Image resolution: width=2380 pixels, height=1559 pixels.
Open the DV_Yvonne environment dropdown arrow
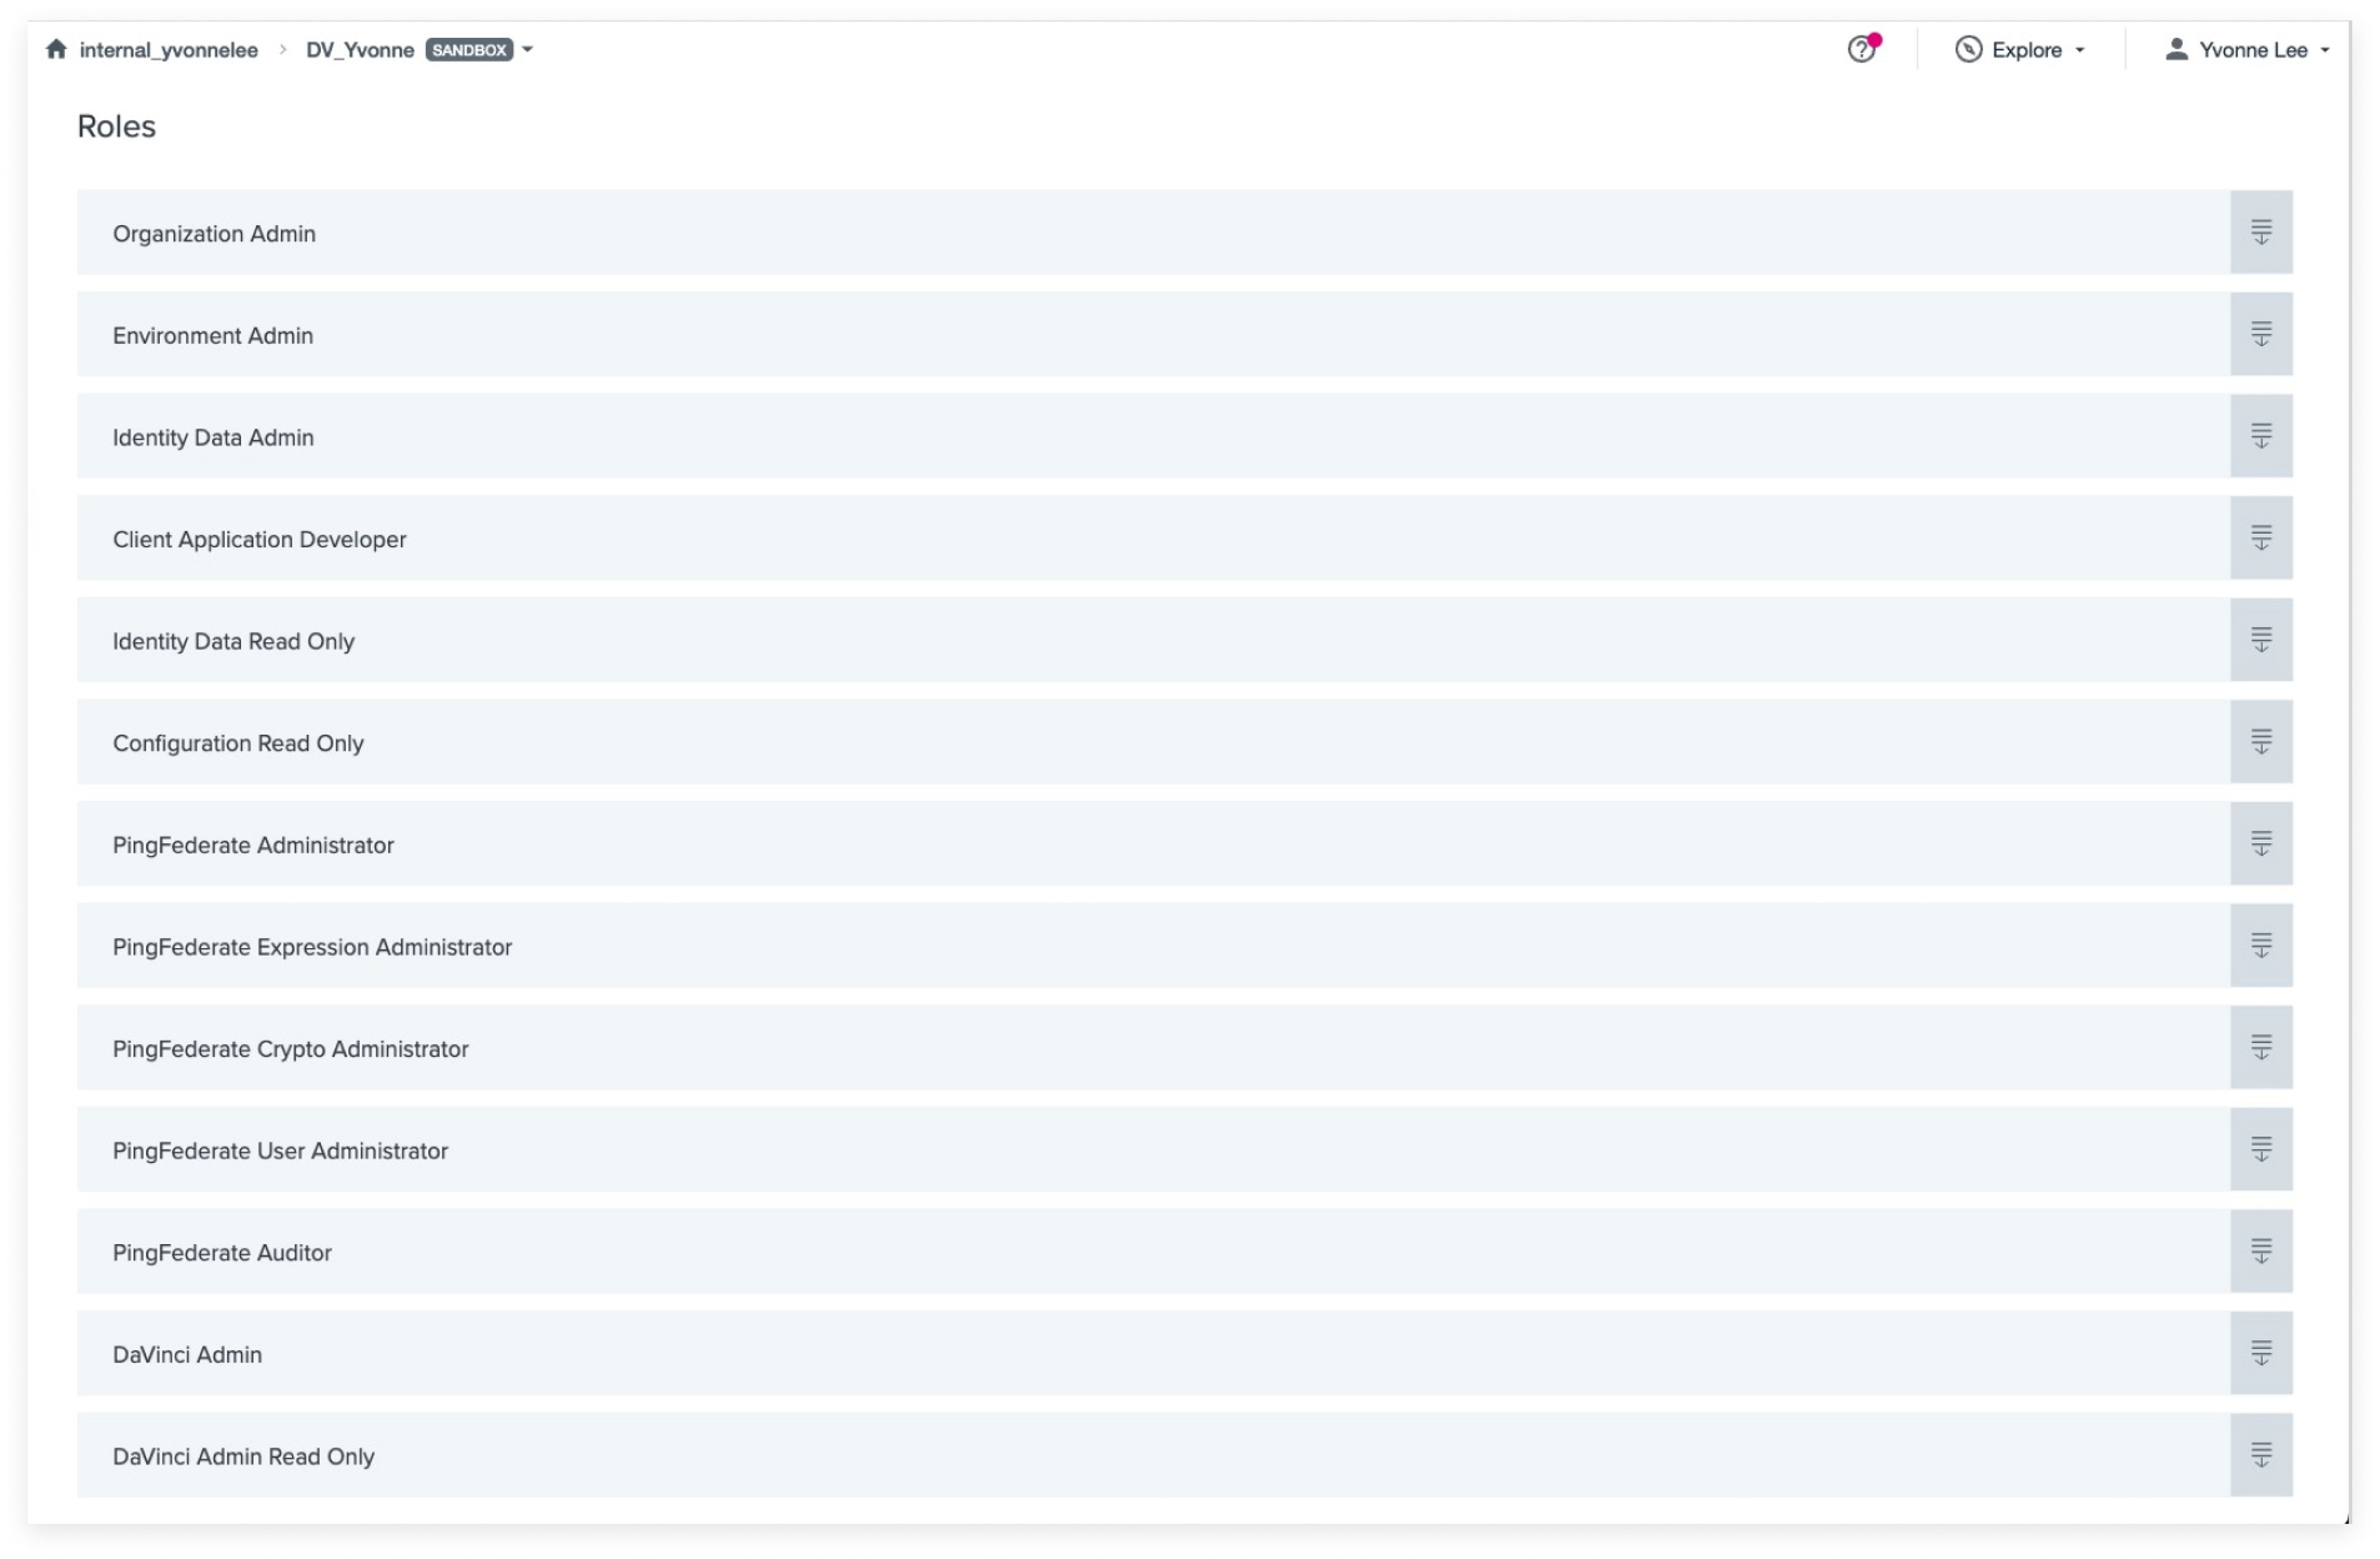pos(527,49)
